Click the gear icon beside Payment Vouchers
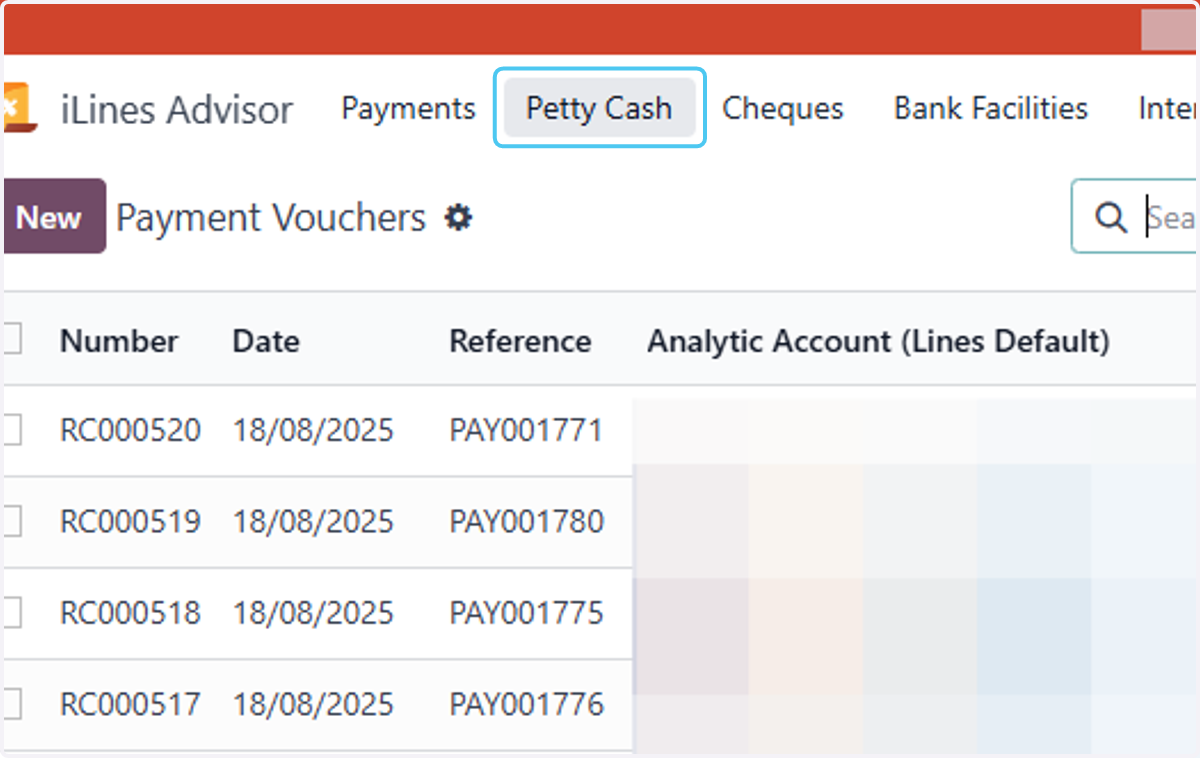Image resolution: width=1200 pixels, height=758 pixels. (x=458, y=217)
